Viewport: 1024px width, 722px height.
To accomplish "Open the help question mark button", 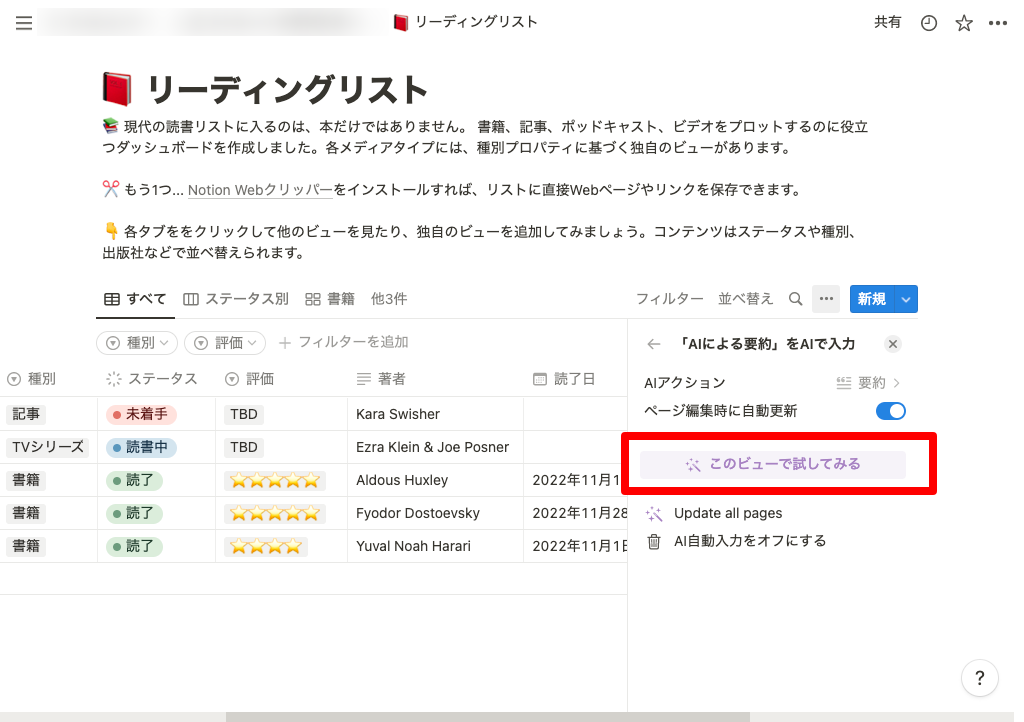I will [979, 678].
